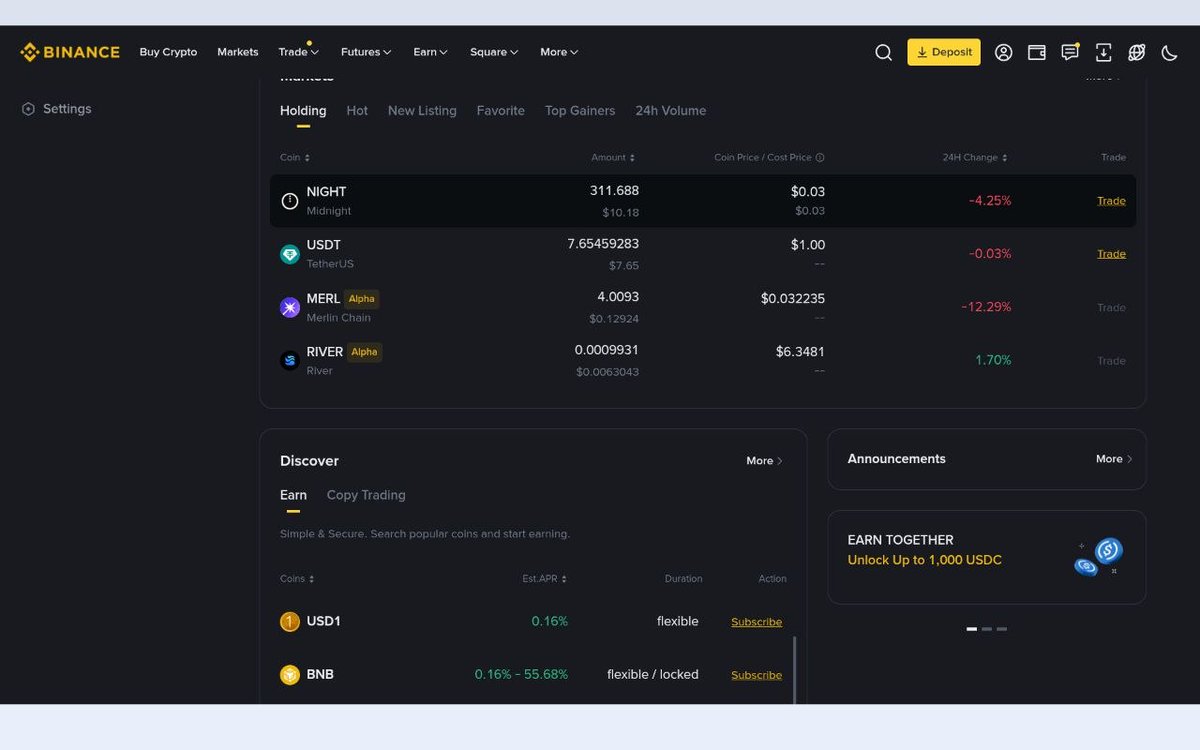Viewport: 1200px width, 750px height.
Task: Open the user profile icon
Action: tap(1003, 52)
